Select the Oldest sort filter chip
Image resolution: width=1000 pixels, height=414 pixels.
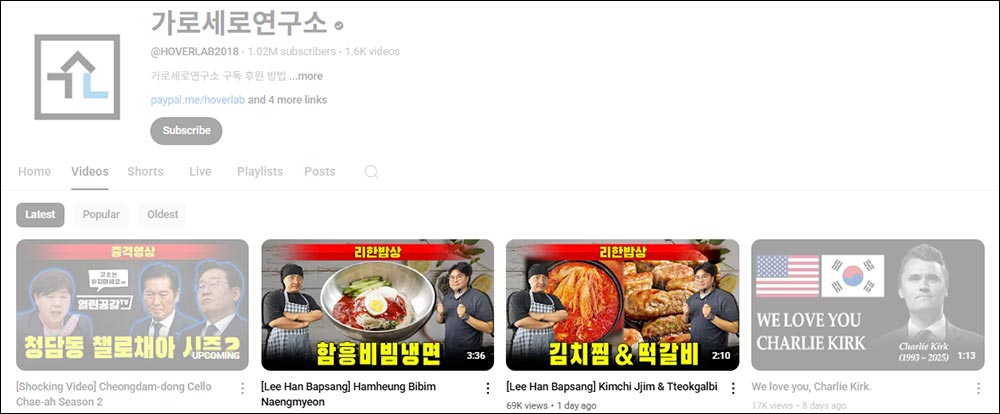[163, 215]
